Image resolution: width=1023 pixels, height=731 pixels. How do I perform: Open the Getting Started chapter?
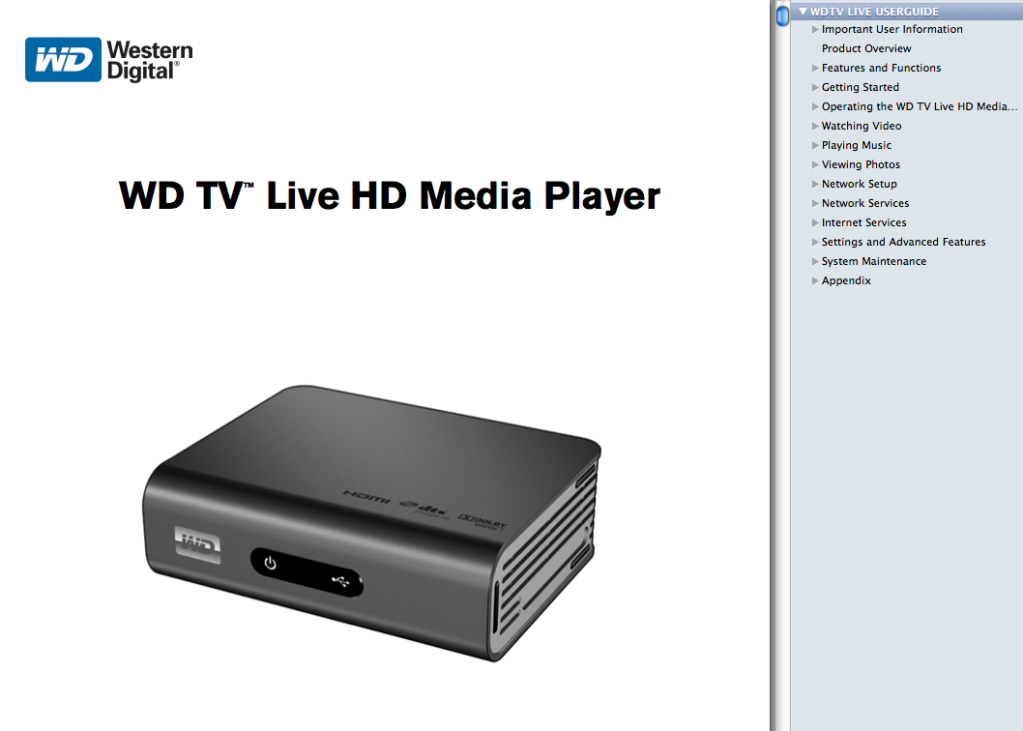[x=860, y=87]
